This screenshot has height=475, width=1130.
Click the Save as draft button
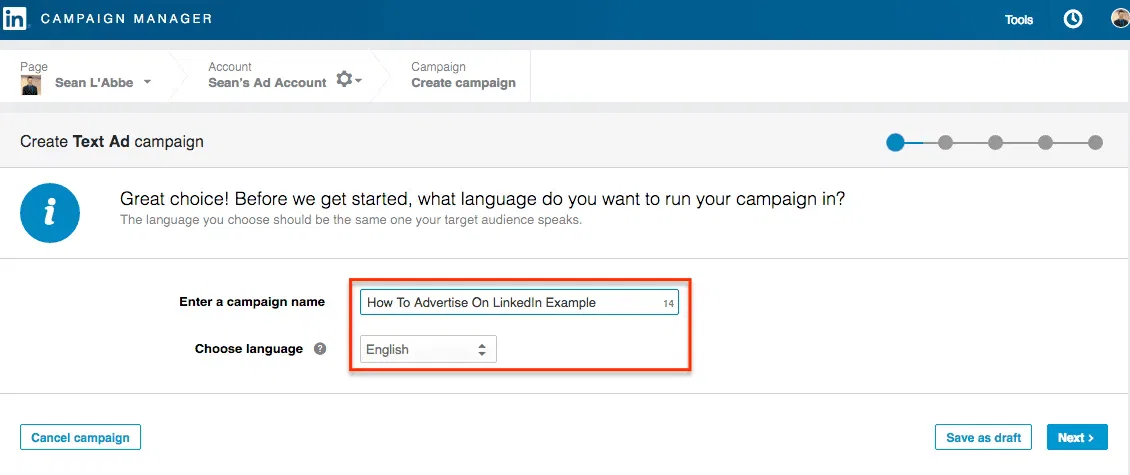[x=983, y=438]
